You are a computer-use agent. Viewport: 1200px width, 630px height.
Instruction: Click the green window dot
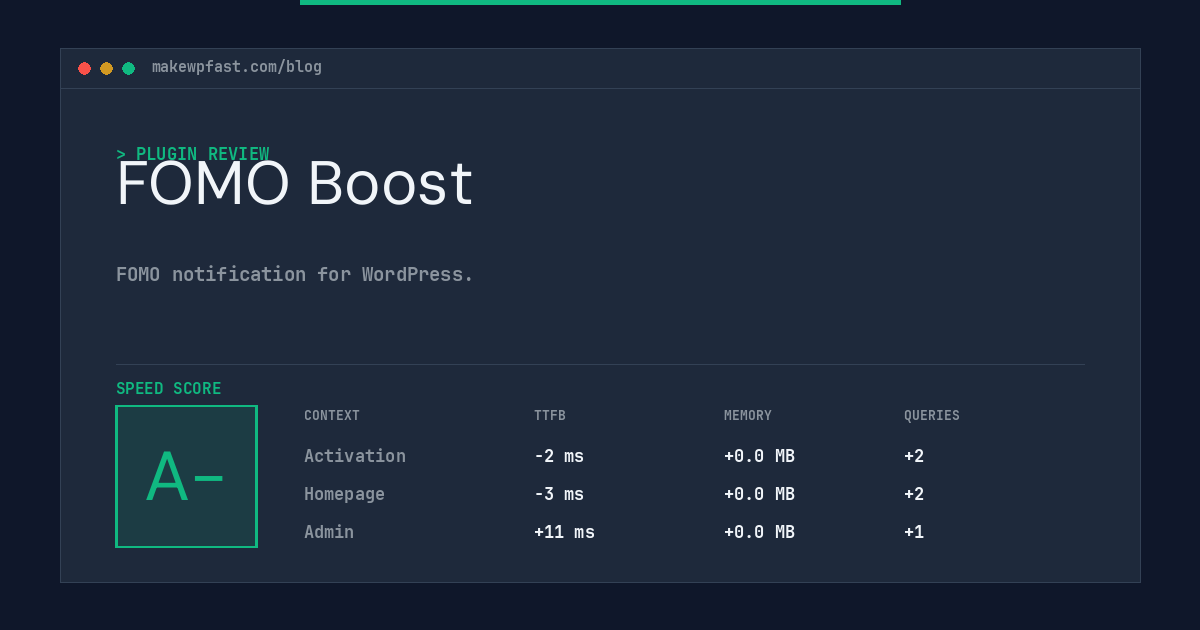coord(128,68)
